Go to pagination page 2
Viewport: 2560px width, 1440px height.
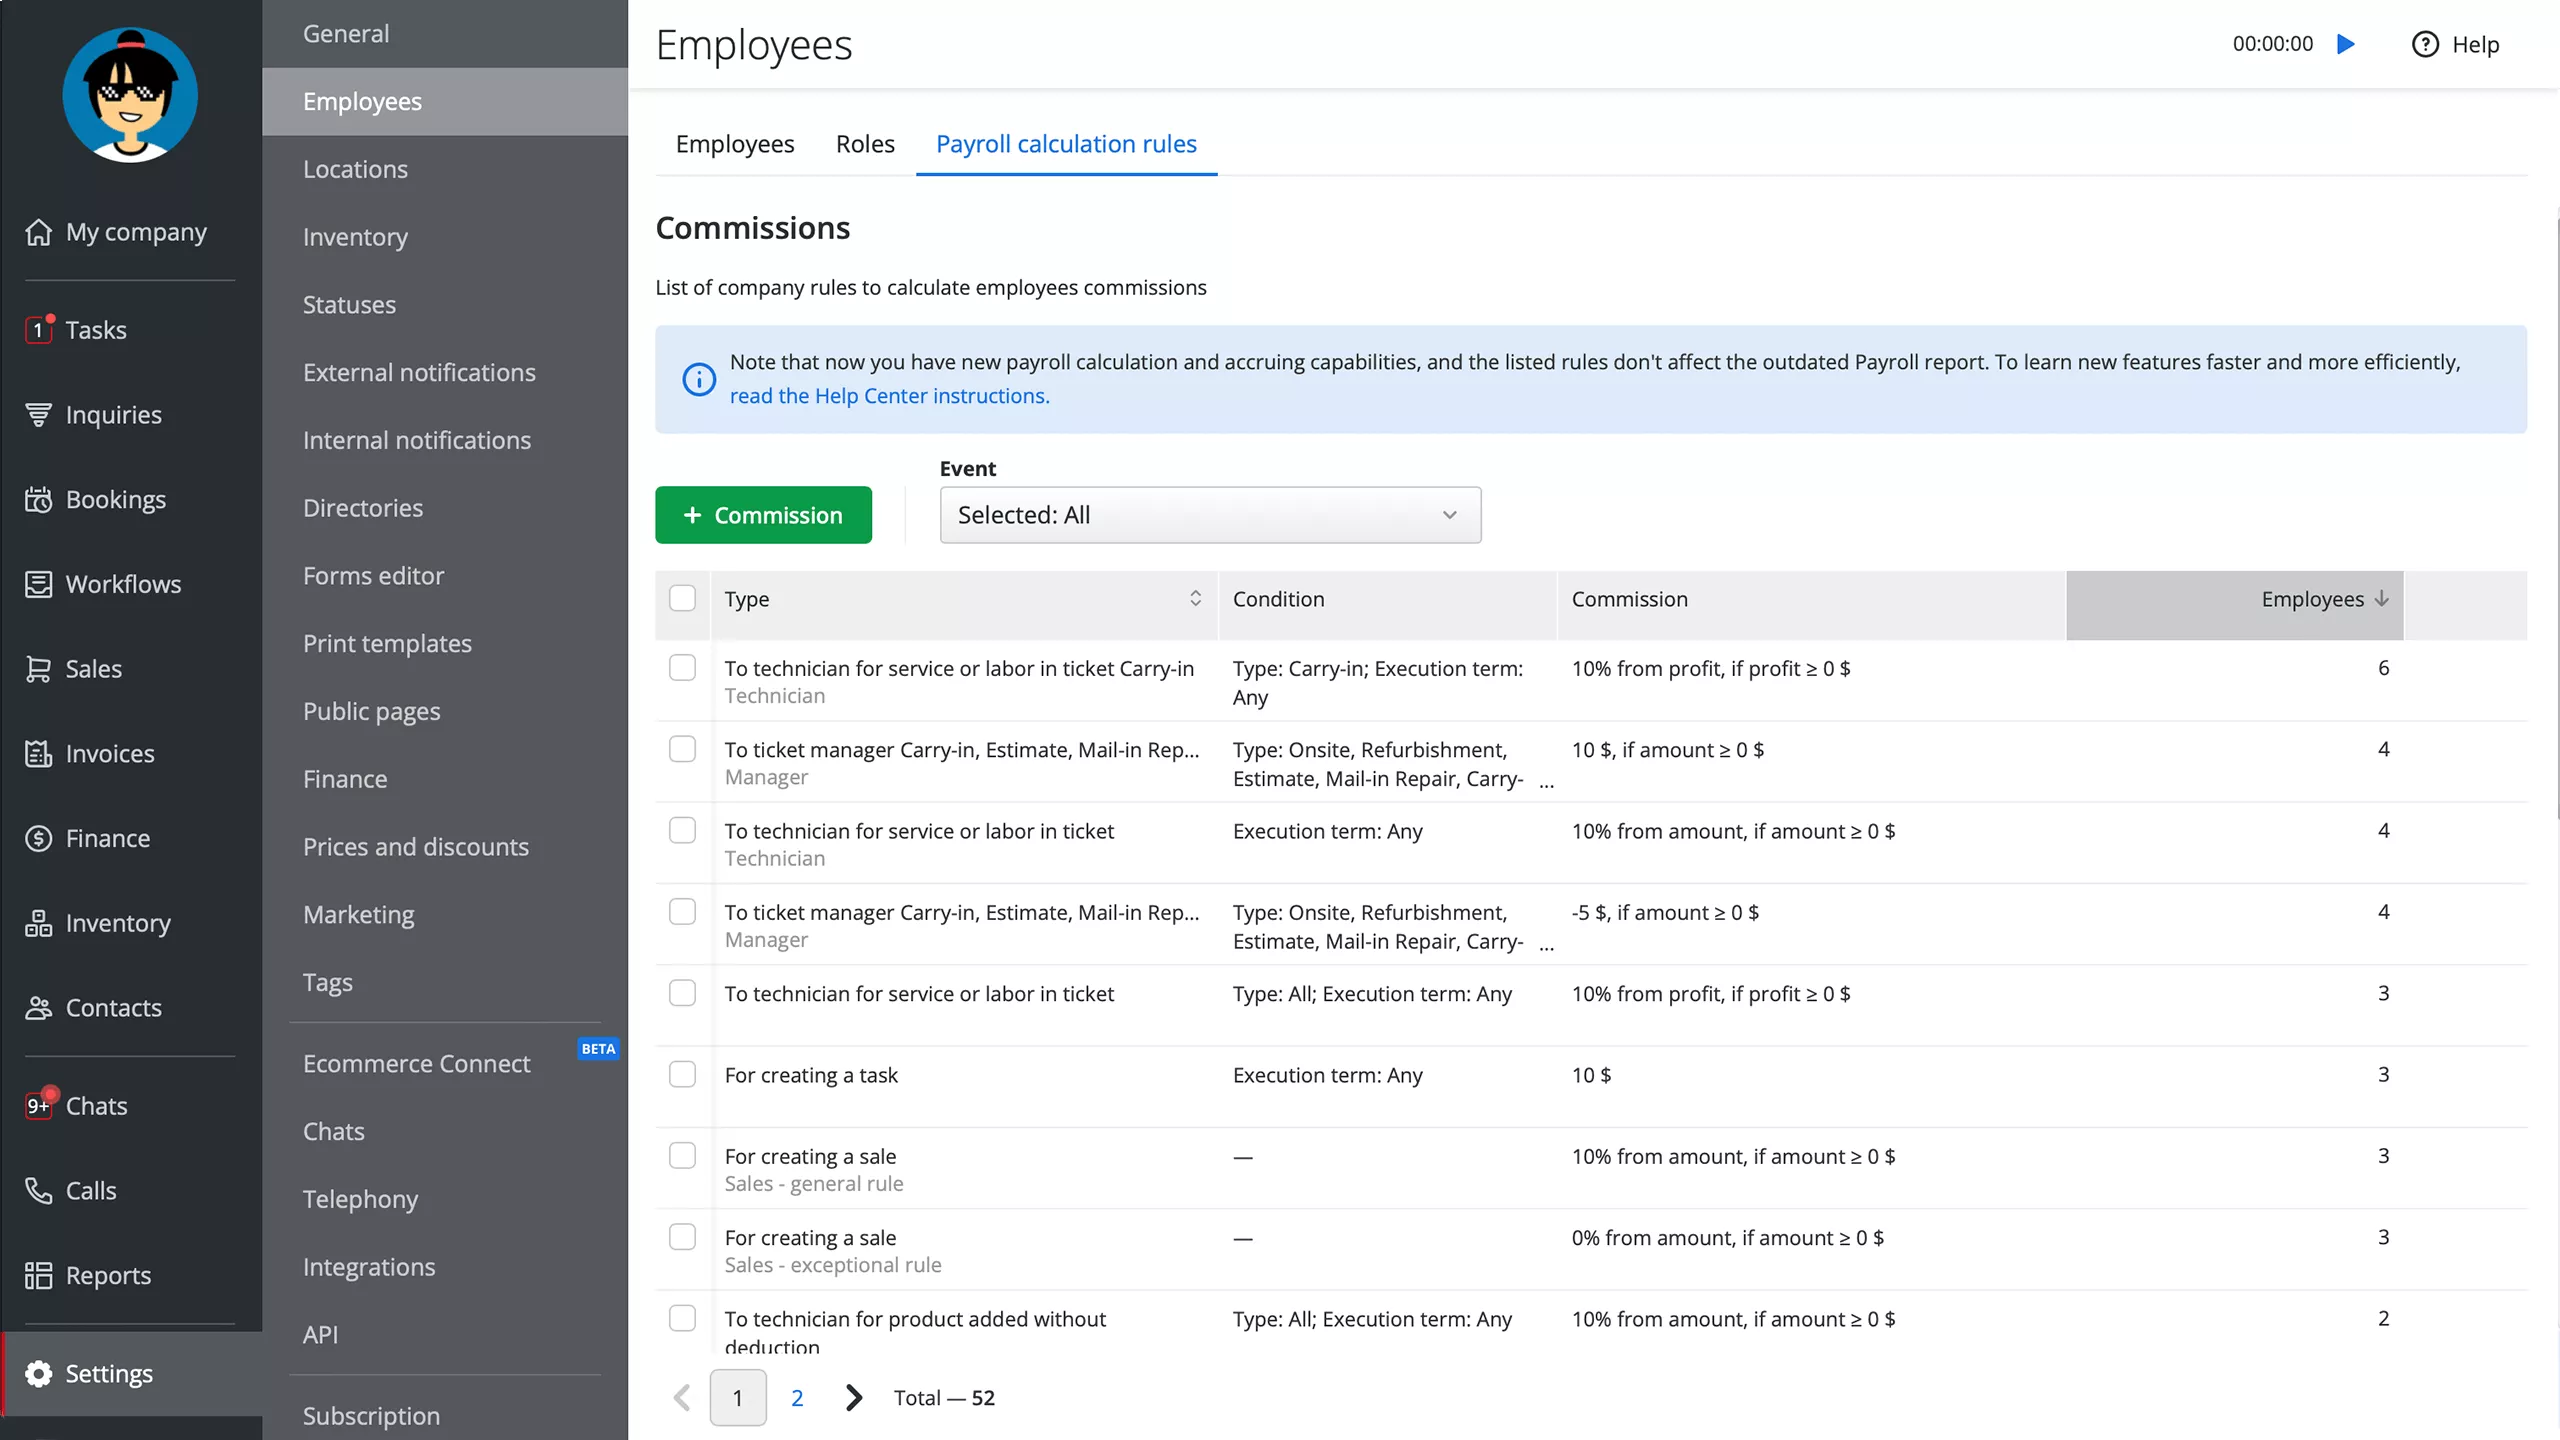pyautogui.click(x=797, y=1397)
